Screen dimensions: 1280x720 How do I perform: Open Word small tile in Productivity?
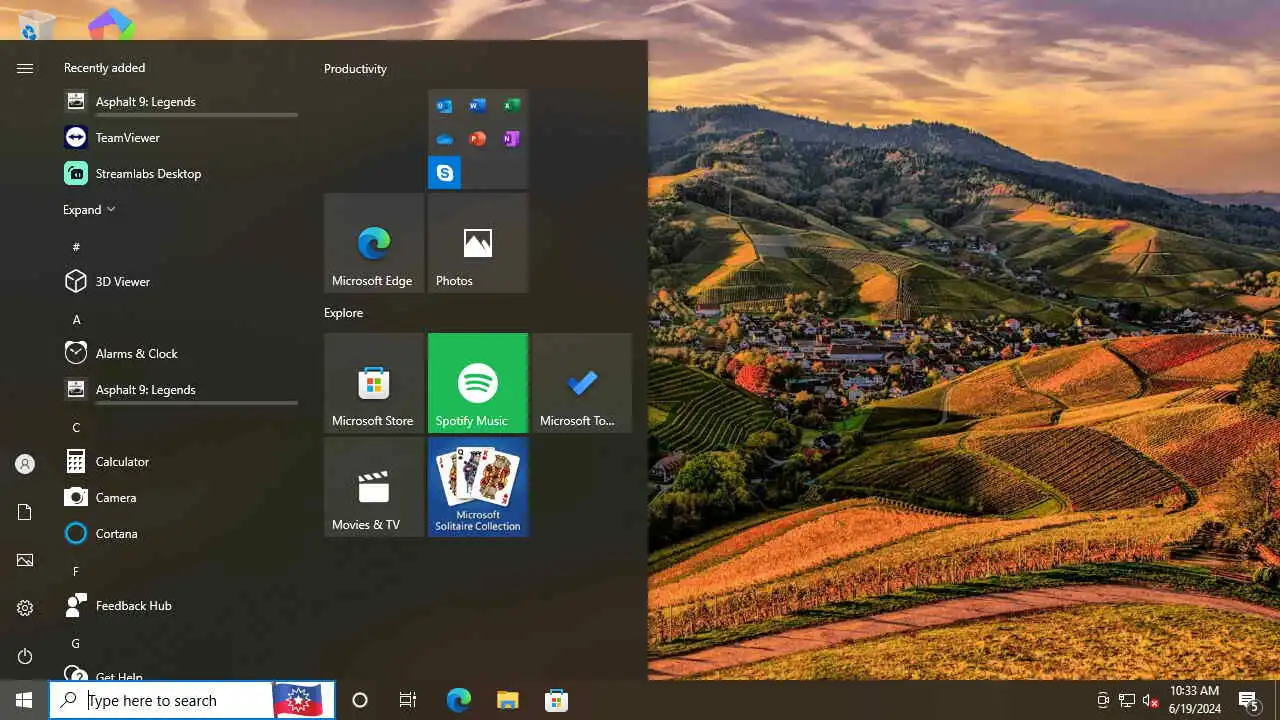pyautogui.click(x=478, y=106)
